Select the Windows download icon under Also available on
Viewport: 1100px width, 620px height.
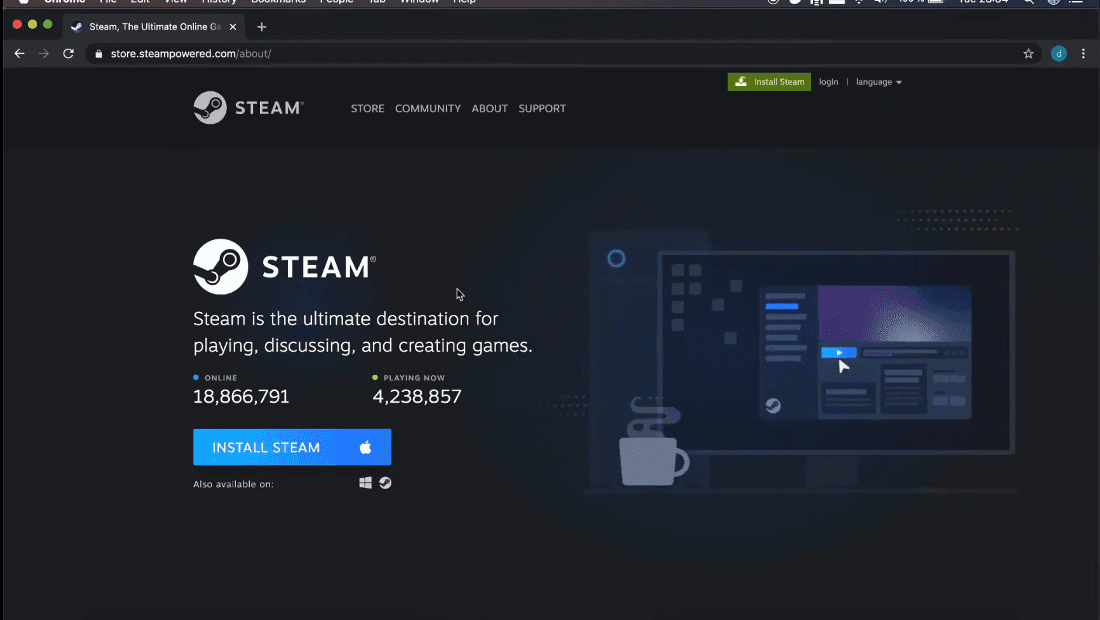pyautogui.click(x=365, y=482)
